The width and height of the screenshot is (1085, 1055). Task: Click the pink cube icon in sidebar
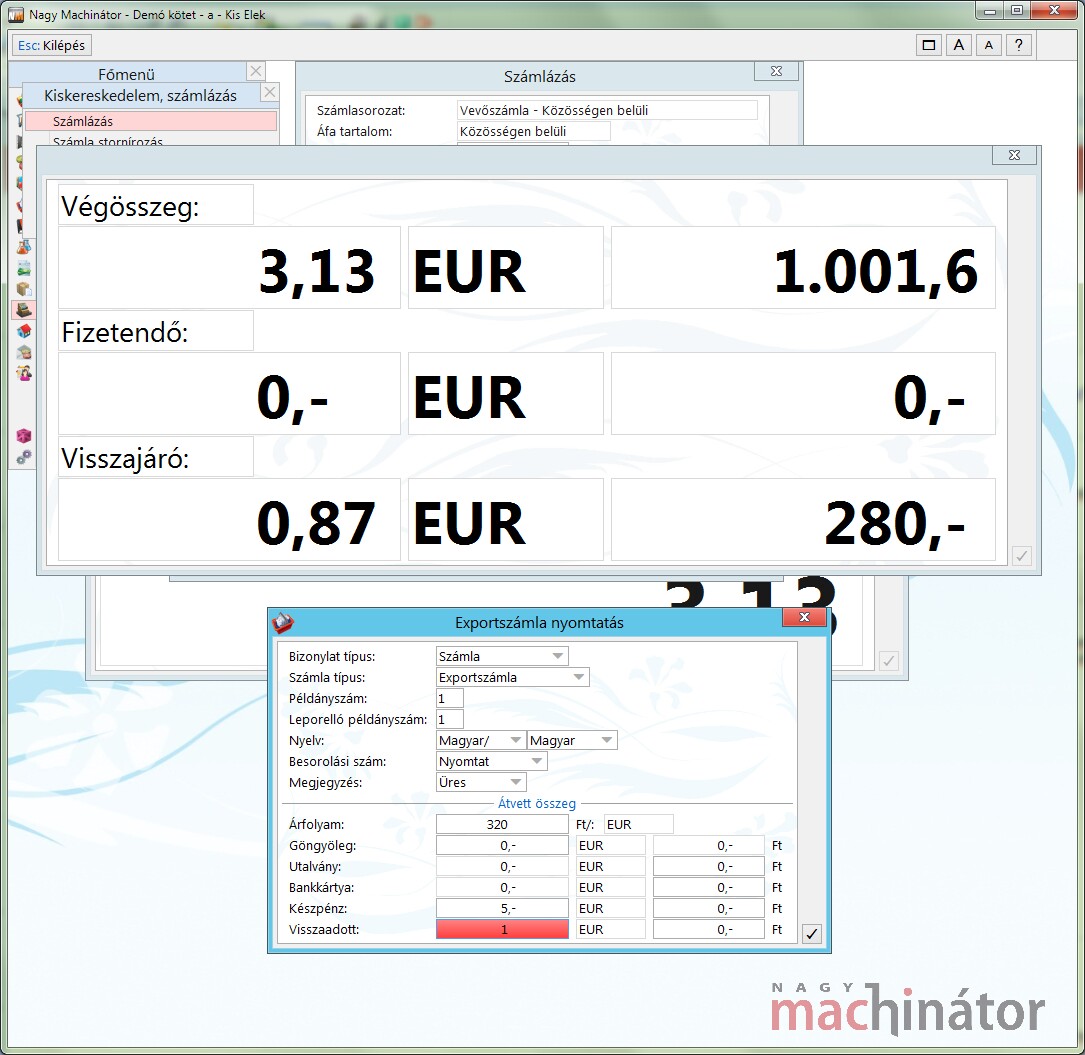coord(24,436)
